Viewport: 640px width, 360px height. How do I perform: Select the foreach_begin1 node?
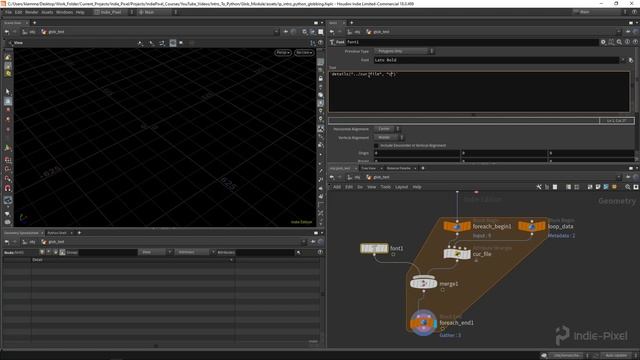[457, 226]
